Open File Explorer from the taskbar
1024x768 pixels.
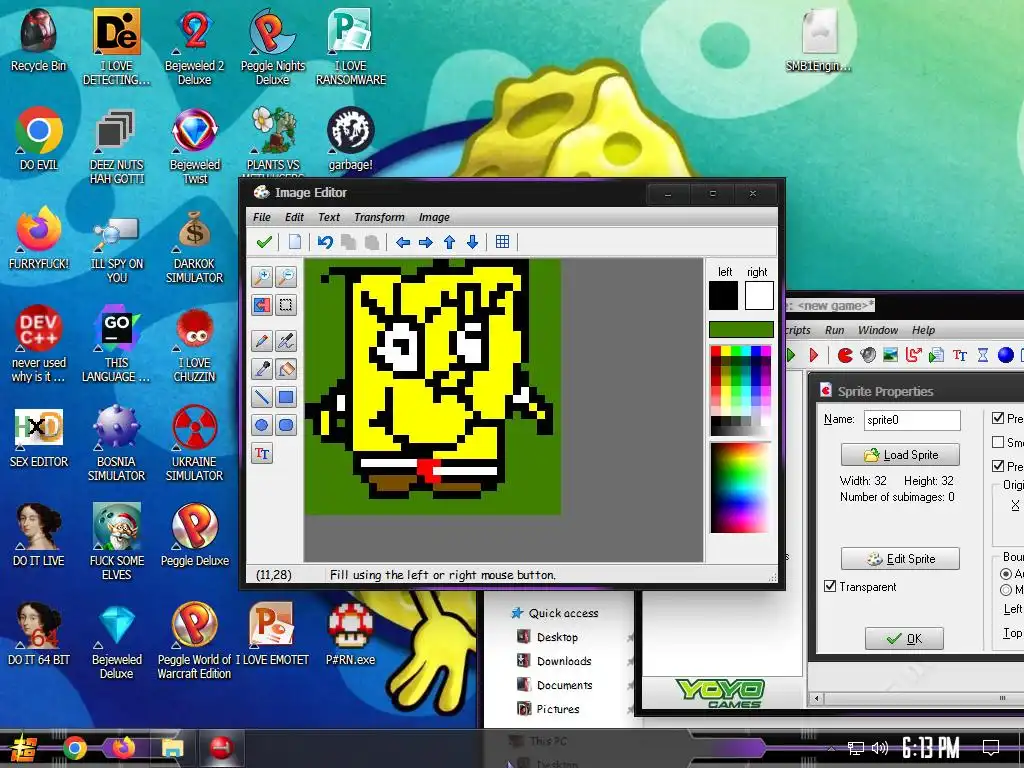point(172,748)
